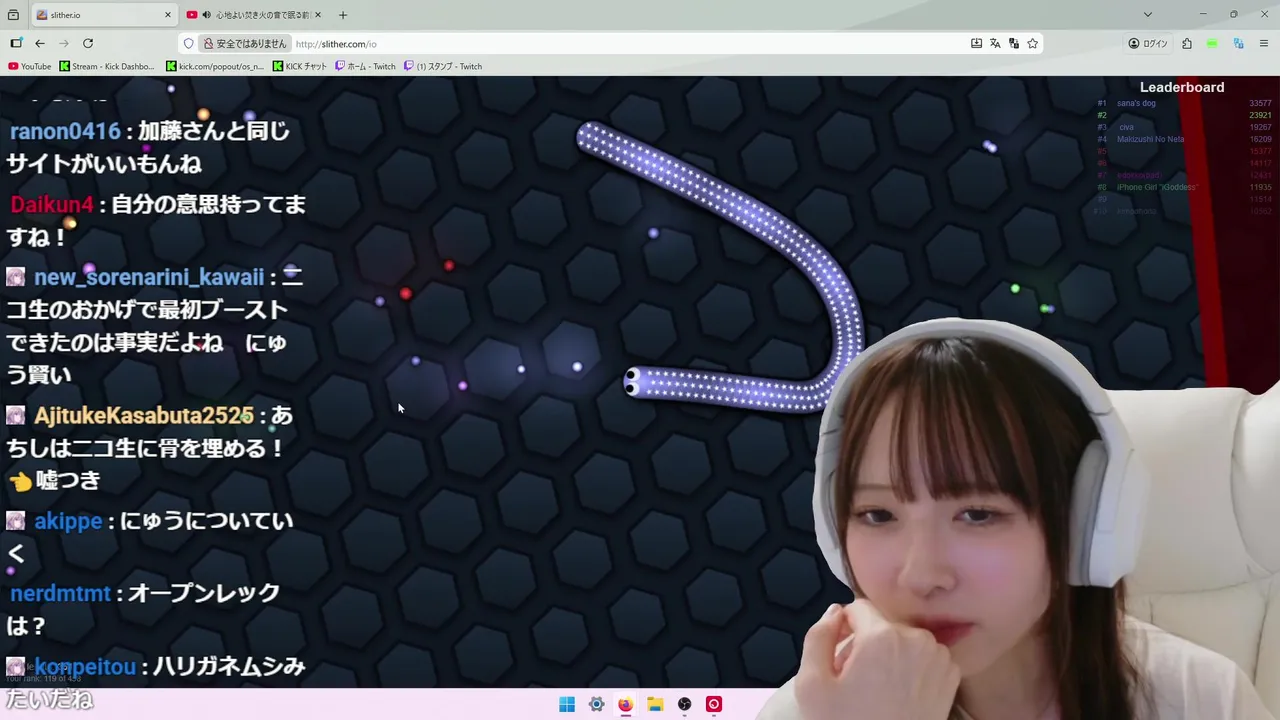Image resolution: width=1280 pixels, height=720 pixels.
Task: Mute the audio-playing YouTube tab
Action: (x=206, y=15)
